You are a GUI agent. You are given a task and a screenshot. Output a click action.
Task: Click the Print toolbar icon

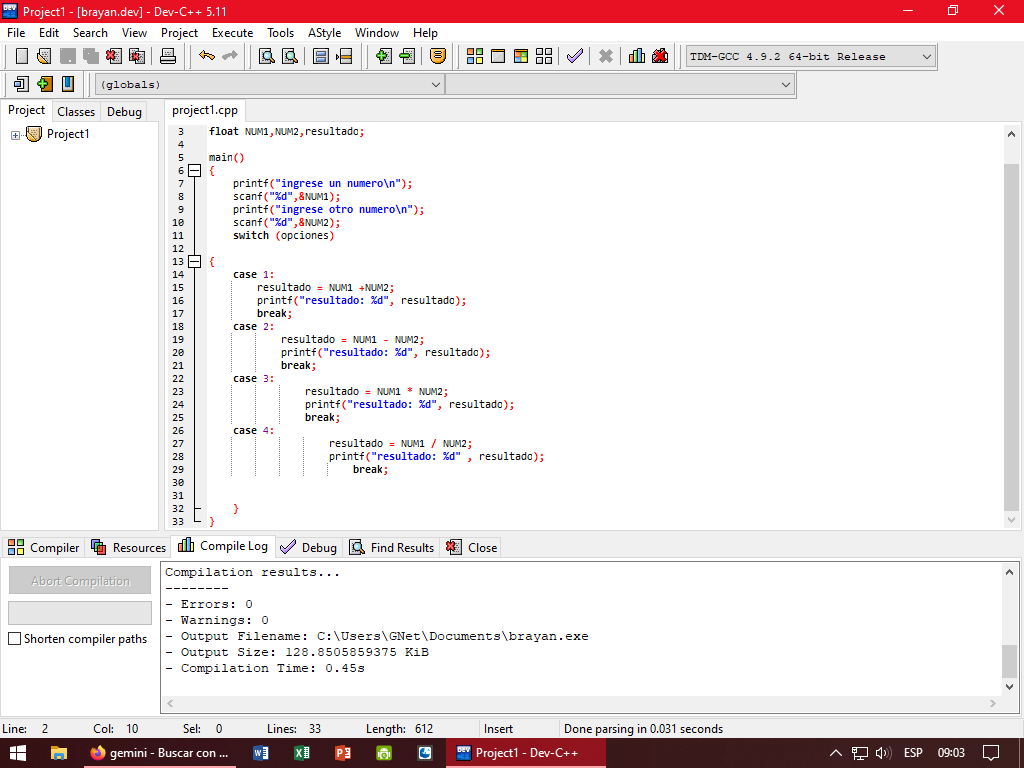coord(168,56)
